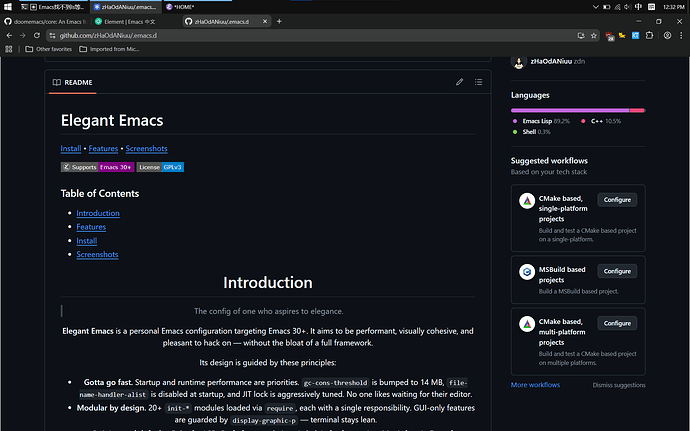
Task: Toggle the Chinese input method indicator
Action: 638,7
